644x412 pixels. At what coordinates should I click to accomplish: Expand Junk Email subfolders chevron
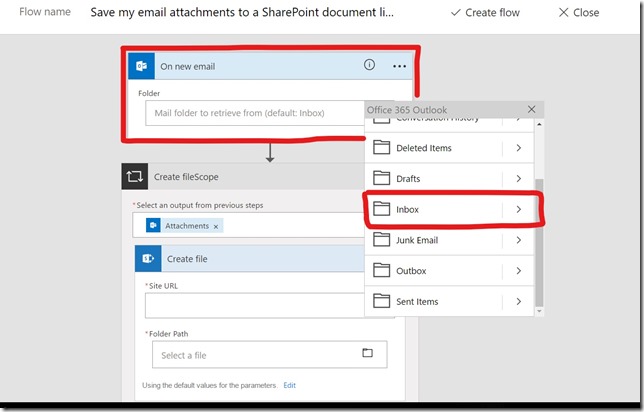point(519,240)
